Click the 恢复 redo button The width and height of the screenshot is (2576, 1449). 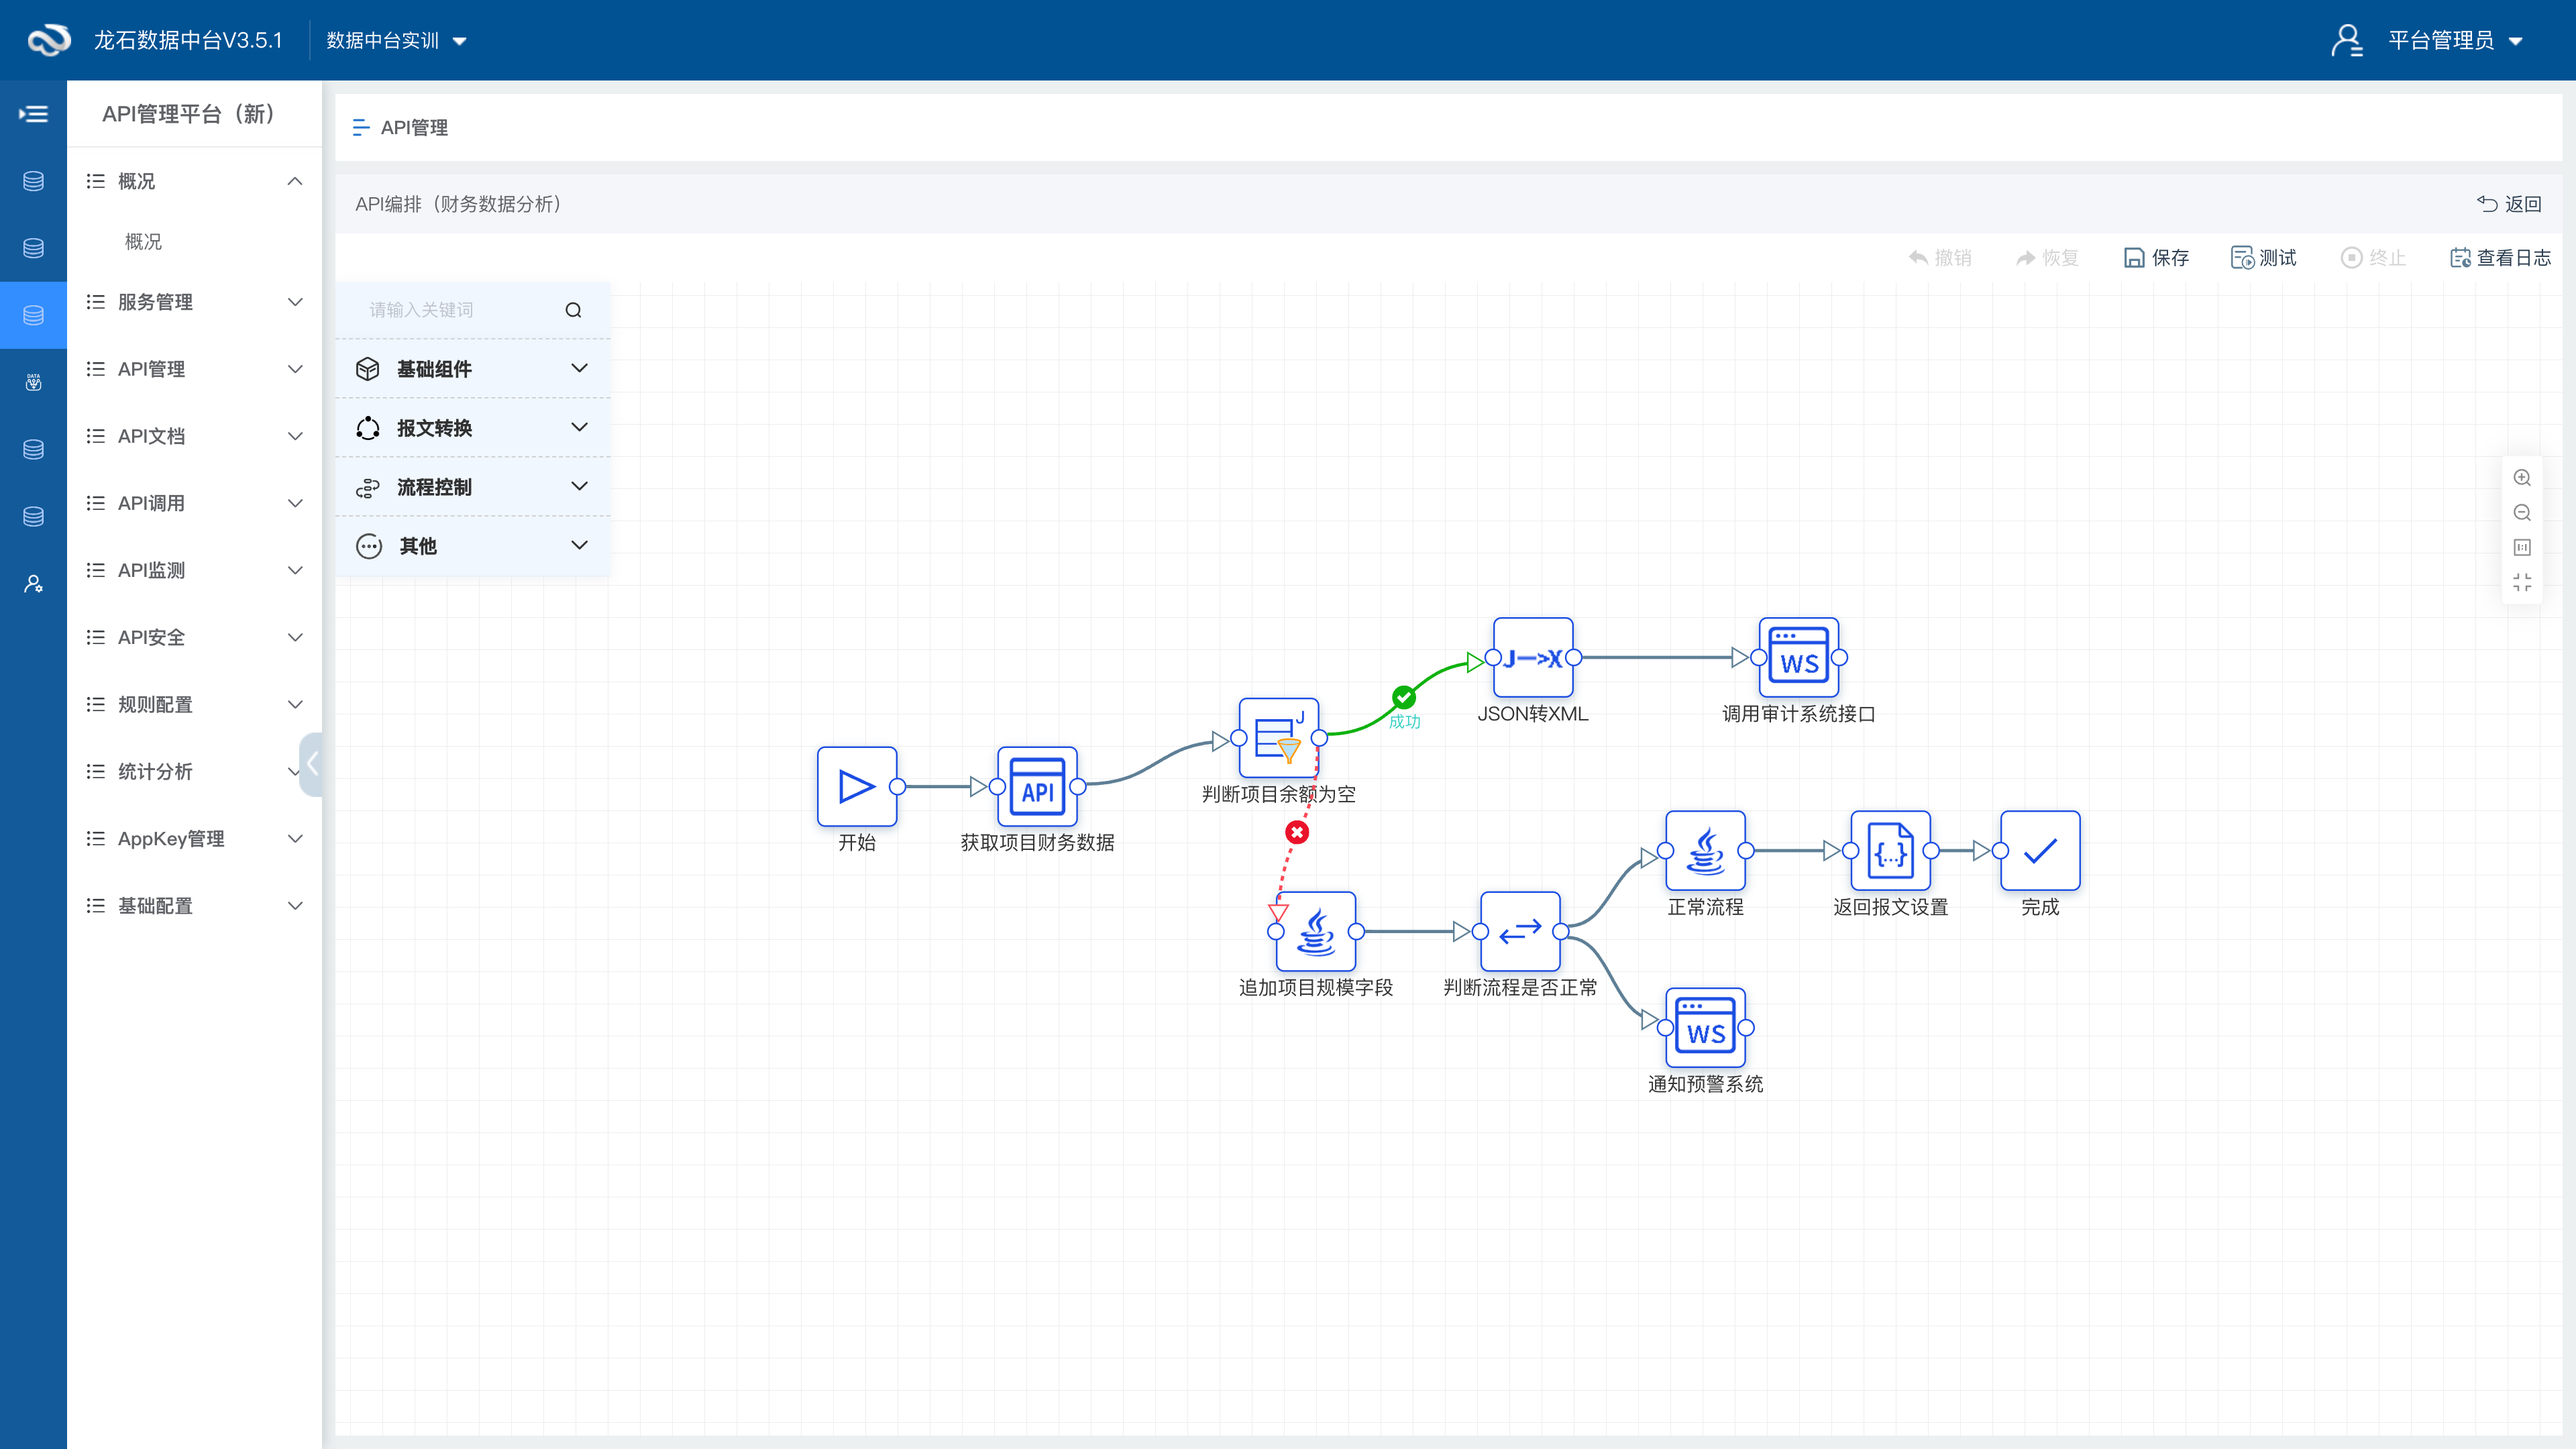click(2047, 258)
